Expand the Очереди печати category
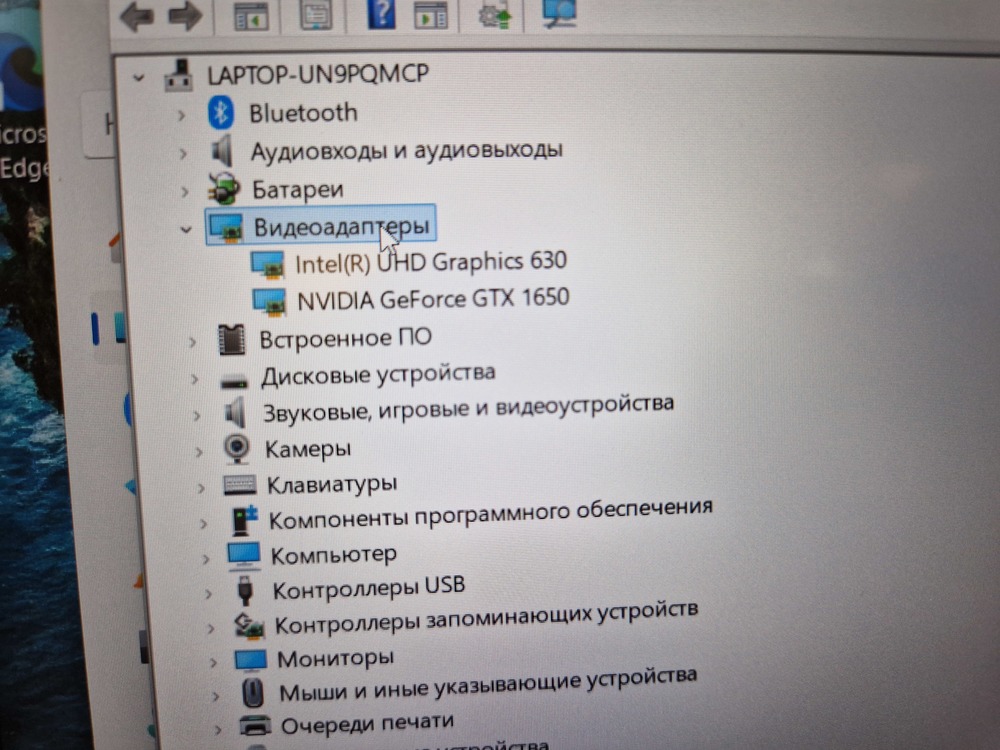Image resolution: width=1000 pixels, height=750 pixels. pos(218,728)
